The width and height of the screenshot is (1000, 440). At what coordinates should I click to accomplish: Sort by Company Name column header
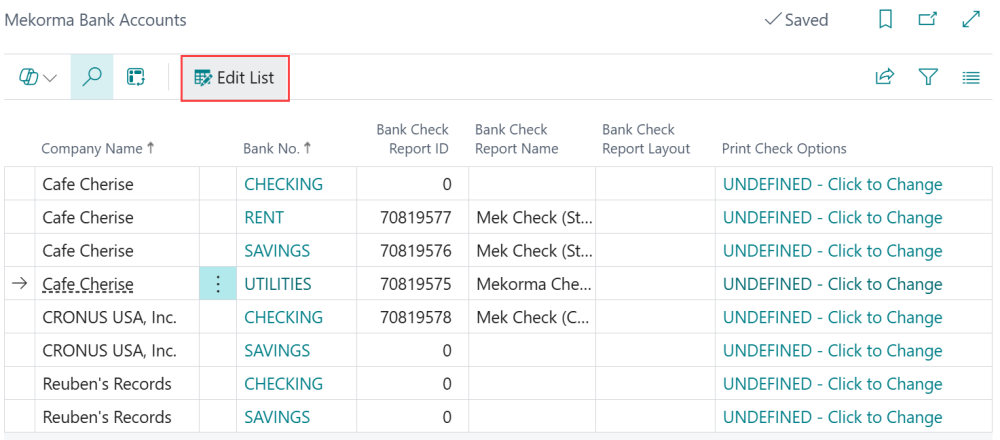click(x=98, y=149)
